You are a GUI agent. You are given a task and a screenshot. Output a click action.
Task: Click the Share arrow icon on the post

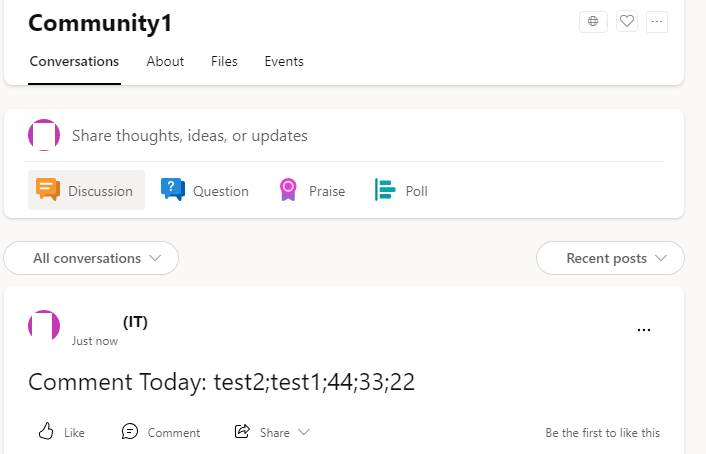pyautogui.click(x=242, y=431)
